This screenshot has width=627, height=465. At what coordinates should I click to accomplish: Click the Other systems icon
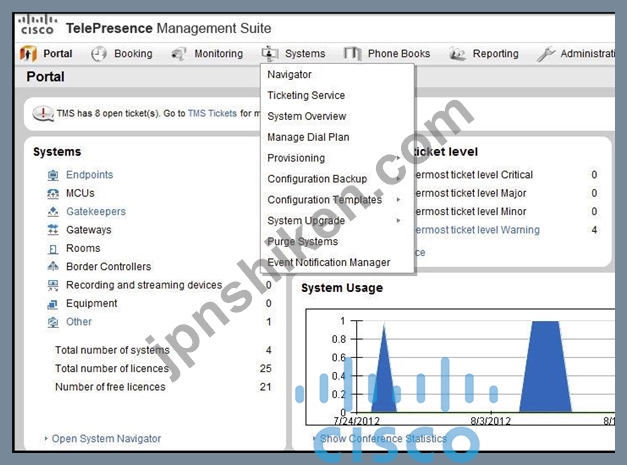click(53, 322)
